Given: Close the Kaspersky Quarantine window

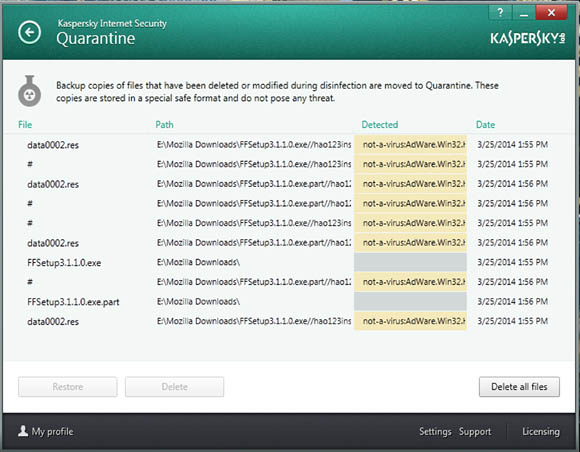Looking at the screenshot, I should 551,13.
